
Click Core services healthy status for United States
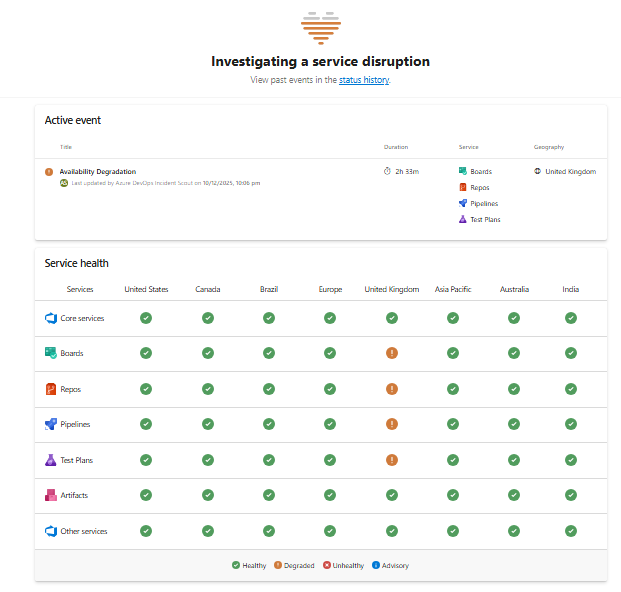[x=146, y=318]
